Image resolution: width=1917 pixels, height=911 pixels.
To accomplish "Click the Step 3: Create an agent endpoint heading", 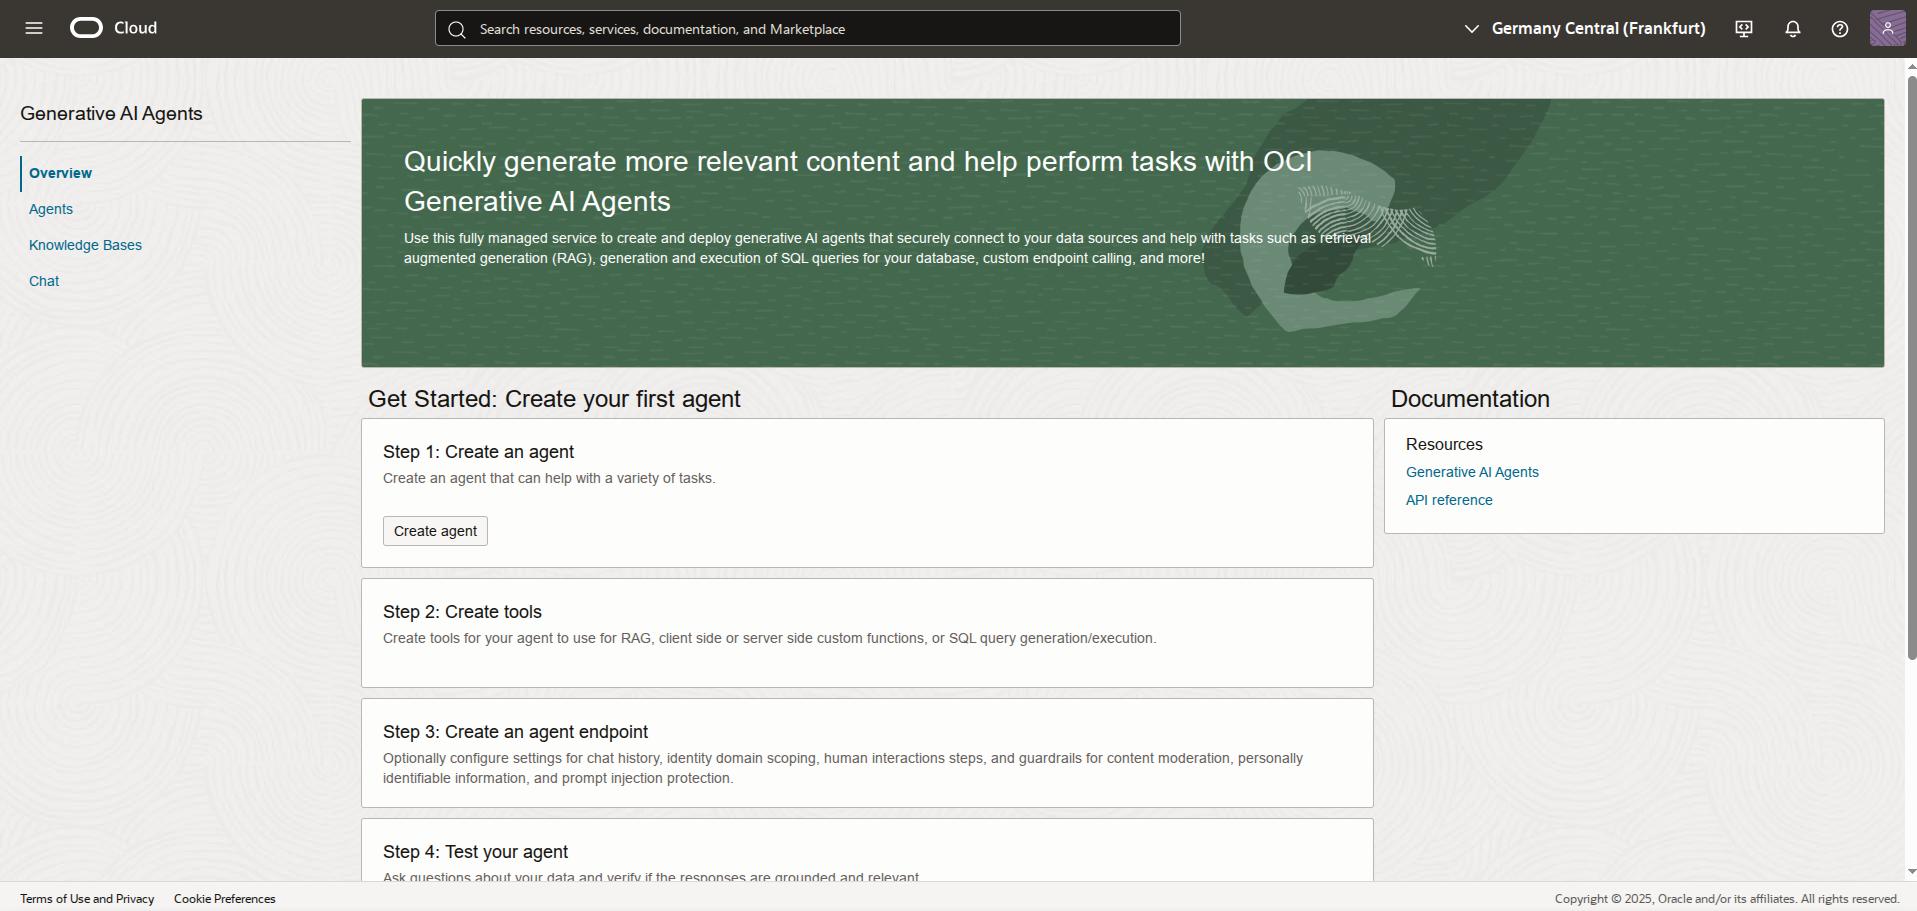I will 515,732.
